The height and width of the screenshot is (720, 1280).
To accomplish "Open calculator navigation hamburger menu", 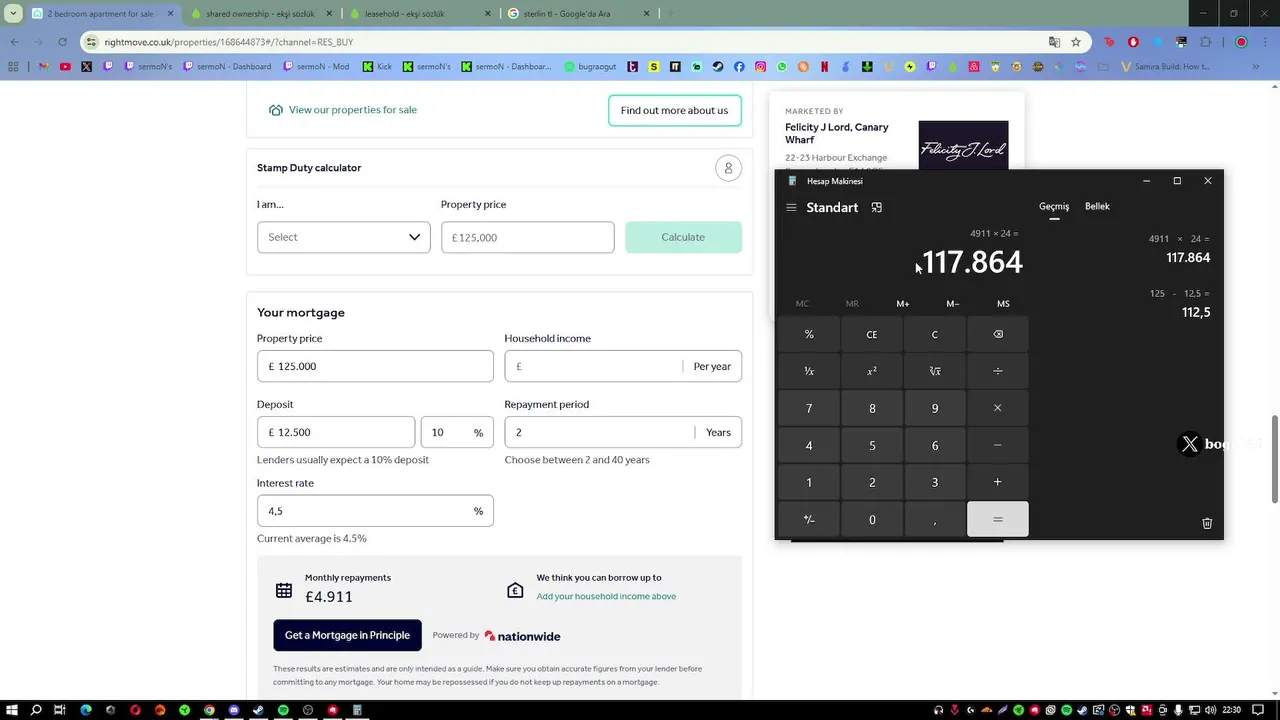I will pos(791,207).
